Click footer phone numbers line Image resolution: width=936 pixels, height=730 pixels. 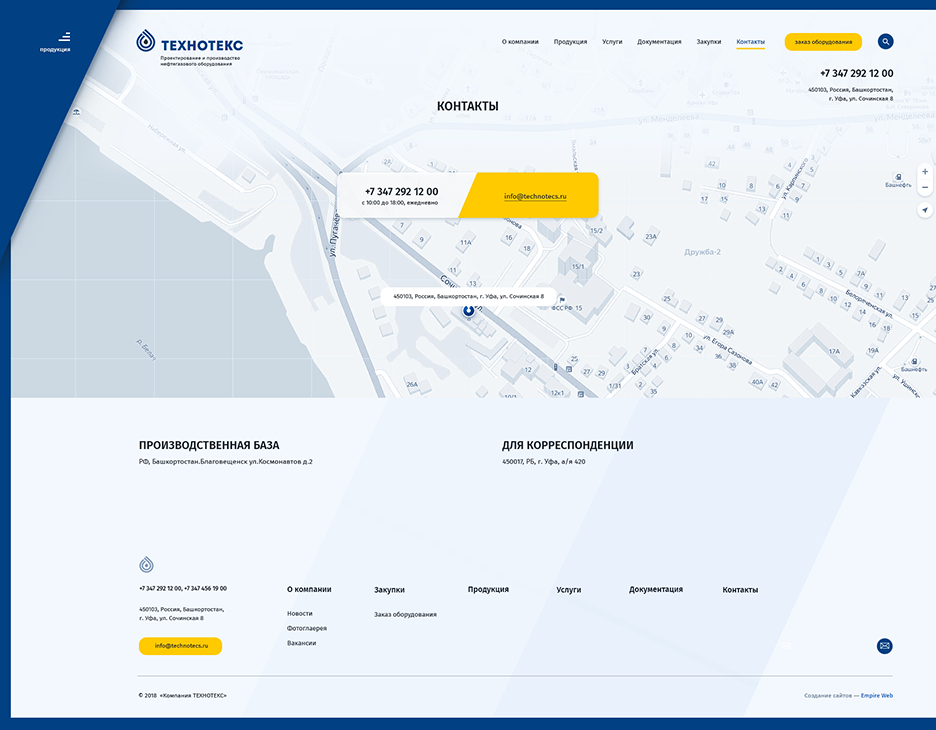tap(183, 589)
